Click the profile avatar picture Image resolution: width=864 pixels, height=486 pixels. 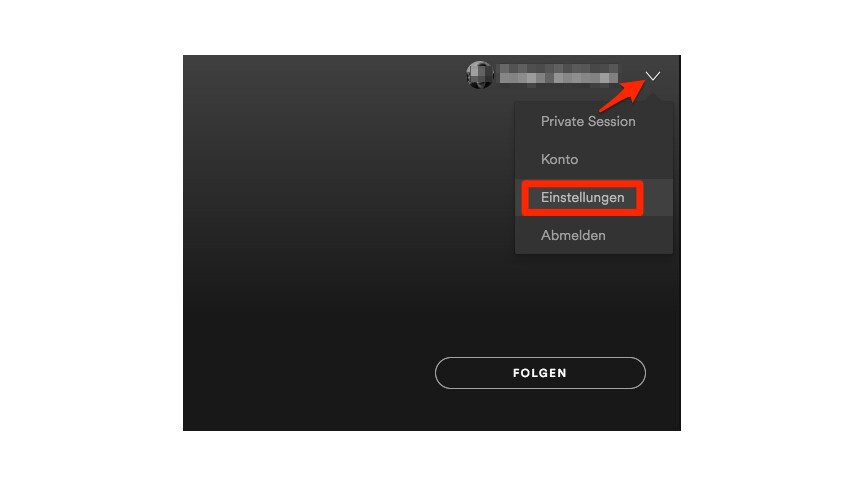tap(479, 75)
